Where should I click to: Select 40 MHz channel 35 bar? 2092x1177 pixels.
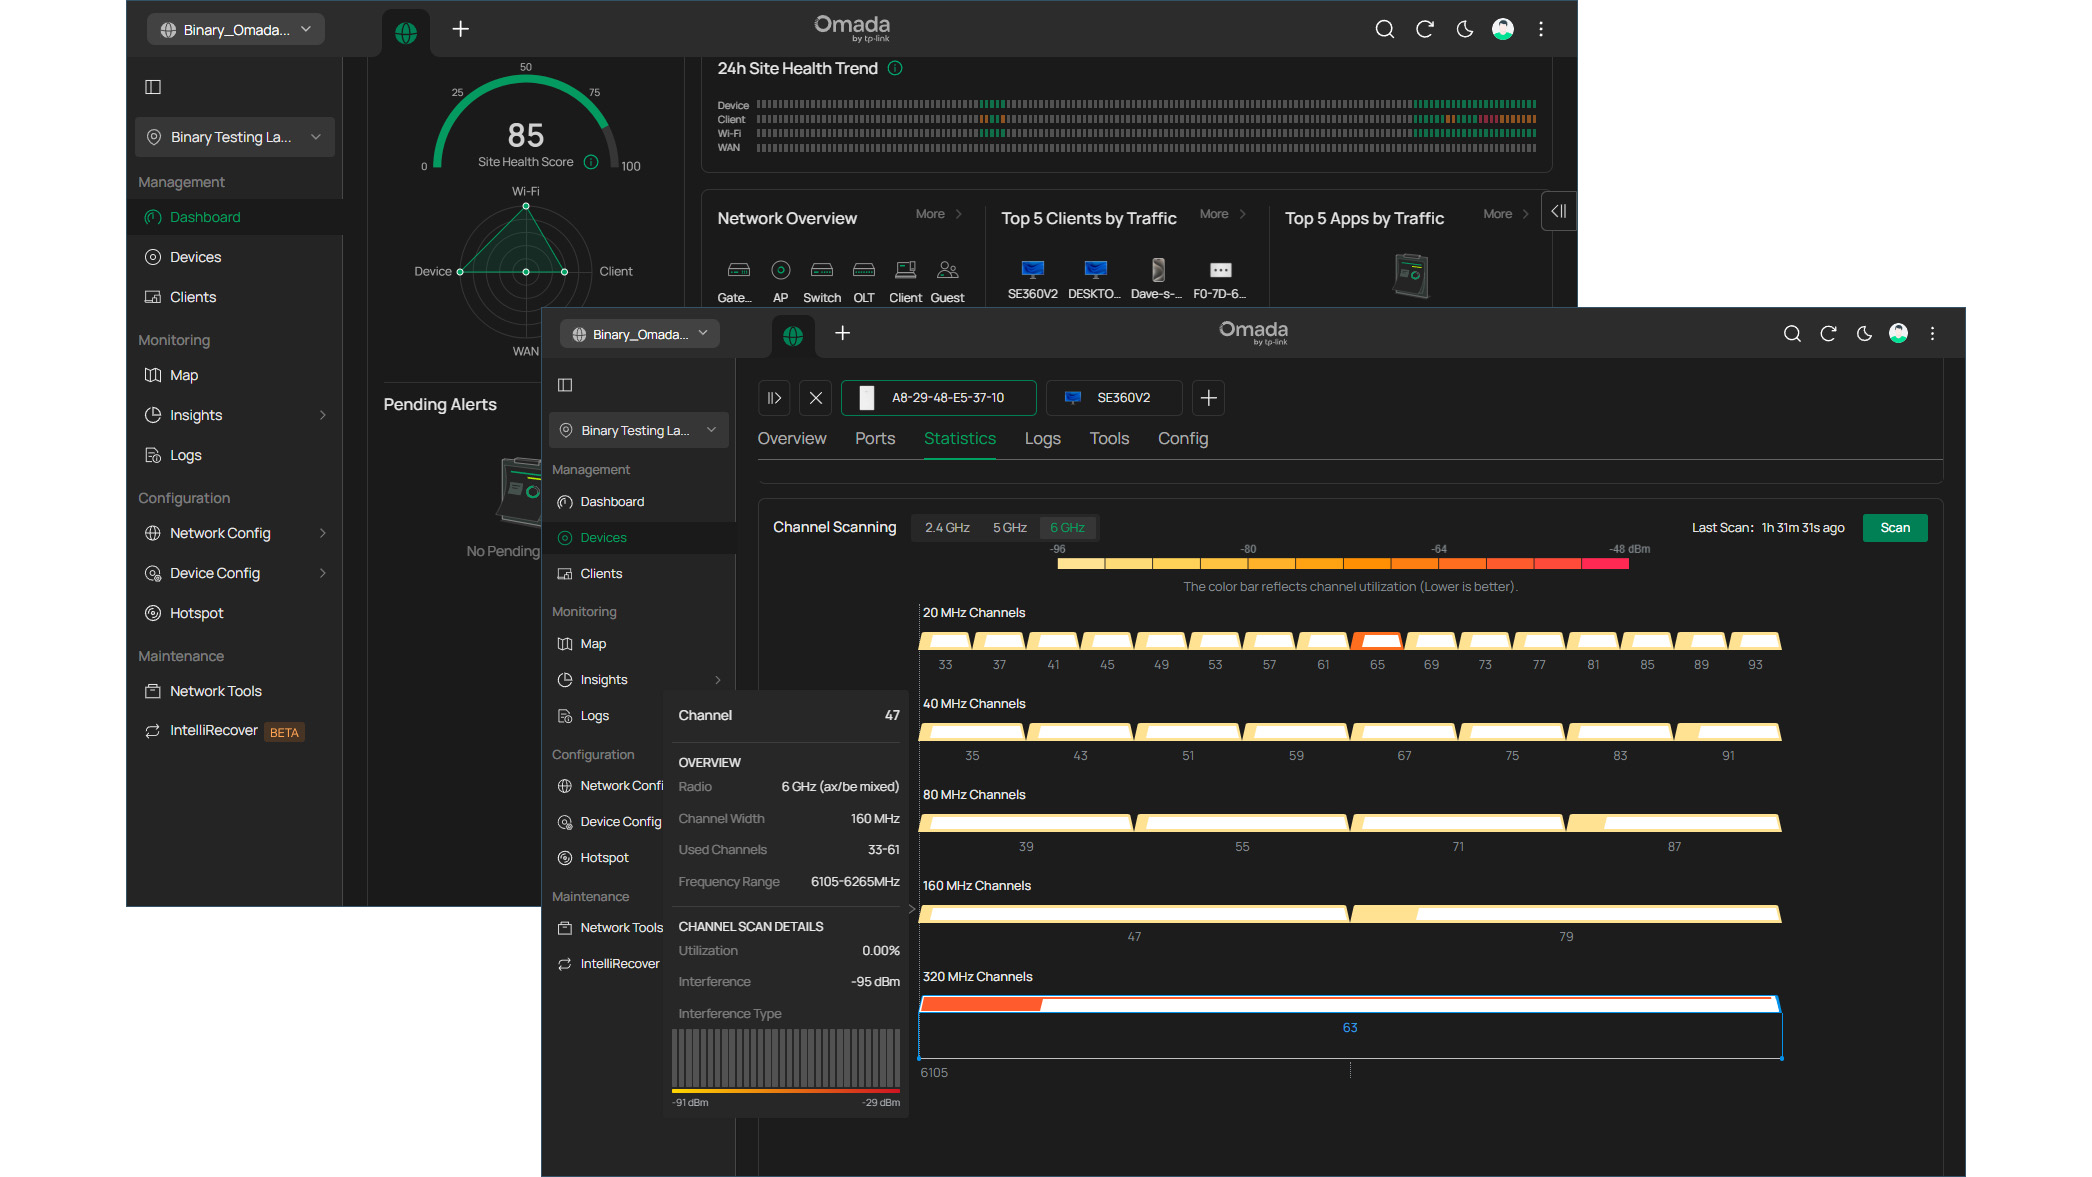[972, 732]
